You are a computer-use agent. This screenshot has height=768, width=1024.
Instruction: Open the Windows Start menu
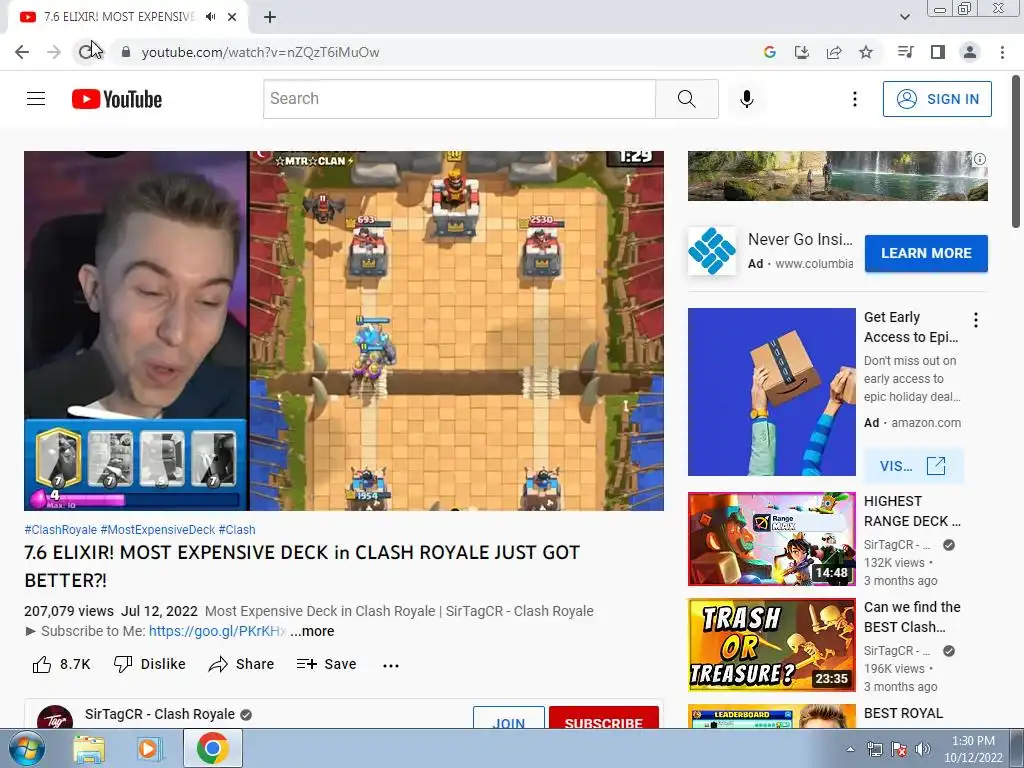(27, 748)
